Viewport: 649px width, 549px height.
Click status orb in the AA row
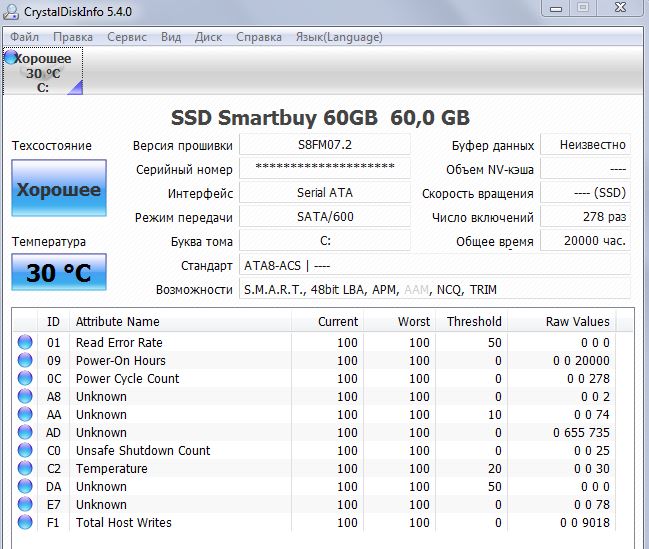click(x=25, y=414)
